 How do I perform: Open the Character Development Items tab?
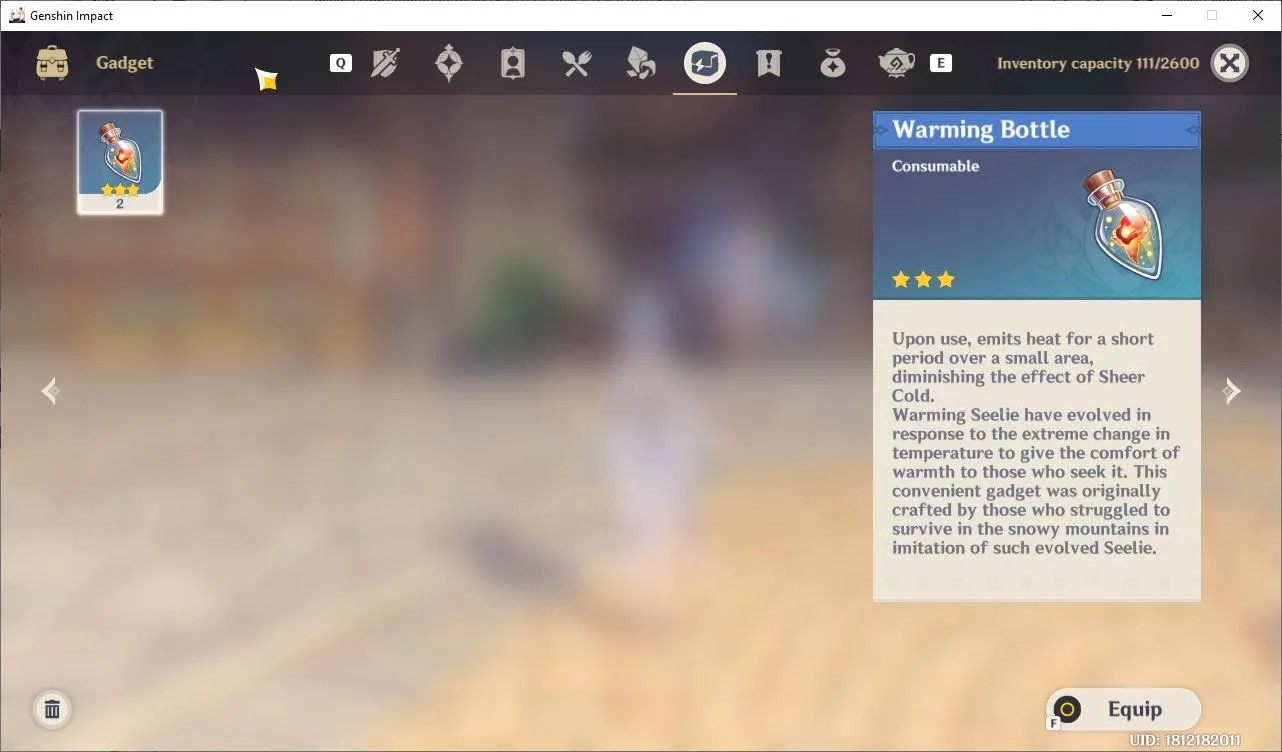click(513, 63)
